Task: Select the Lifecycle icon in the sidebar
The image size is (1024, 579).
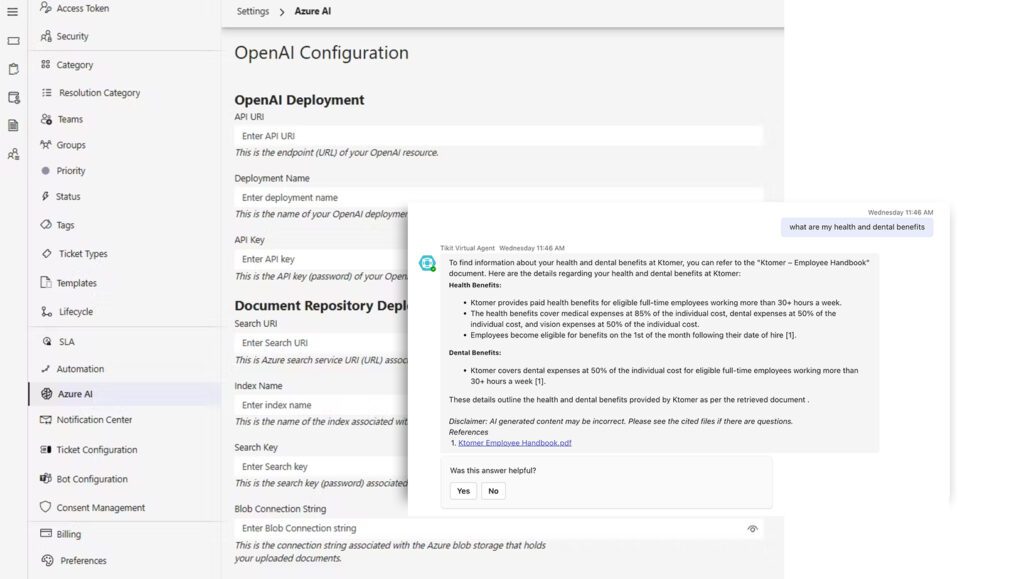Action: pos(45,313)
